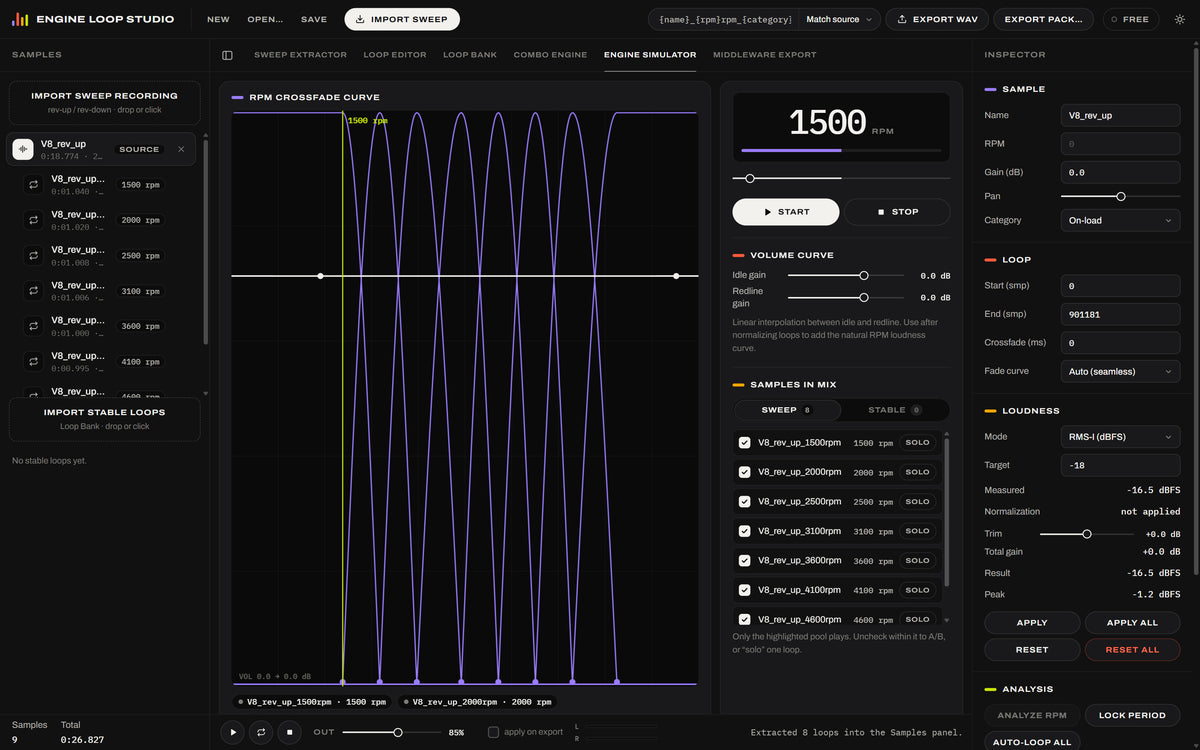Click the samples-in-mix list down arrow
The height and width of the screenshot is (750, 1200).
947,621
